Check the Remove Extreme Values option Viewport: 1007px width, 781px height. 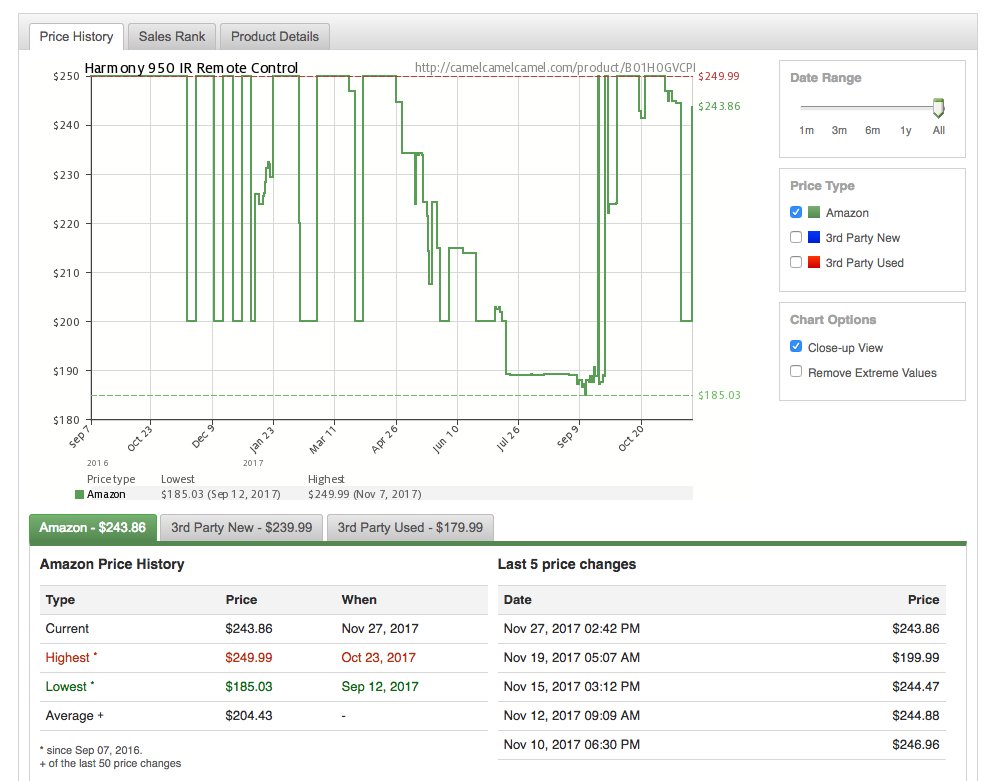tap(796, 372)
